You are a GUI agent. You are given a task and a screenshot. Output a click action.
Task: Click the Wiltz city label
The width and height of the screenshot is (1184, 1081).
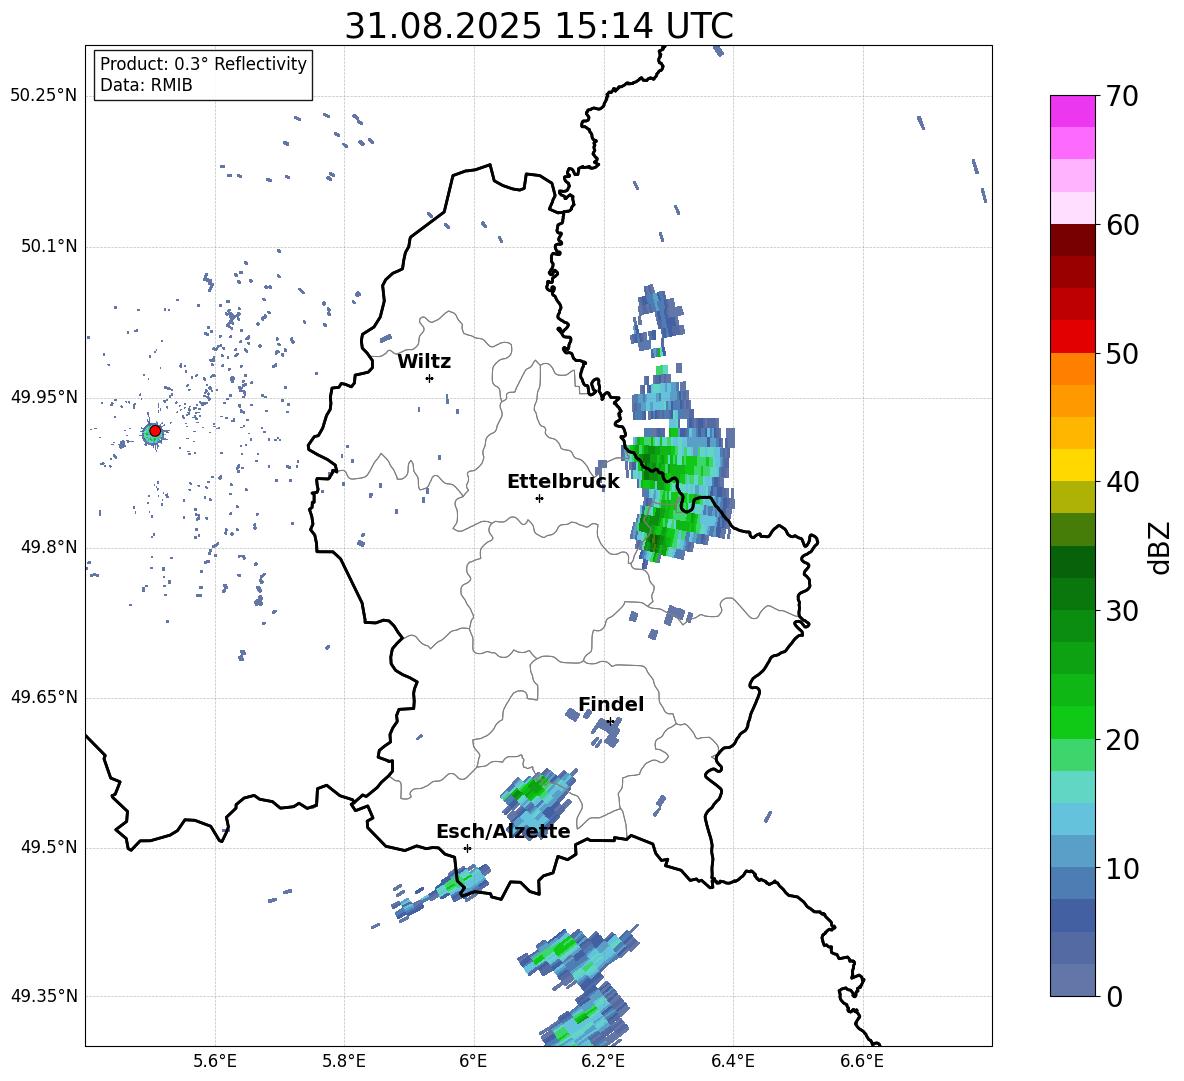(424, 362)
